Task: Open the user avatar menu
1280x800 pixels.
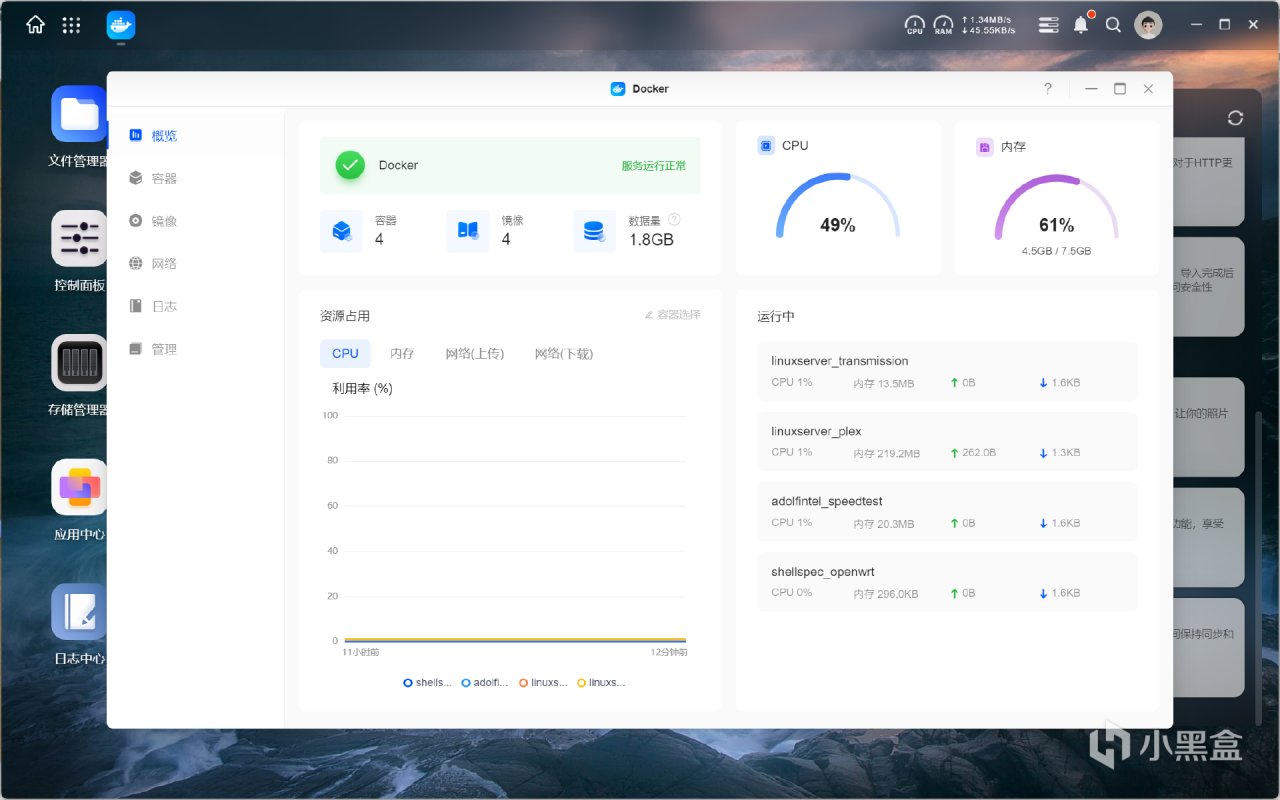Action: [1148, 25]
